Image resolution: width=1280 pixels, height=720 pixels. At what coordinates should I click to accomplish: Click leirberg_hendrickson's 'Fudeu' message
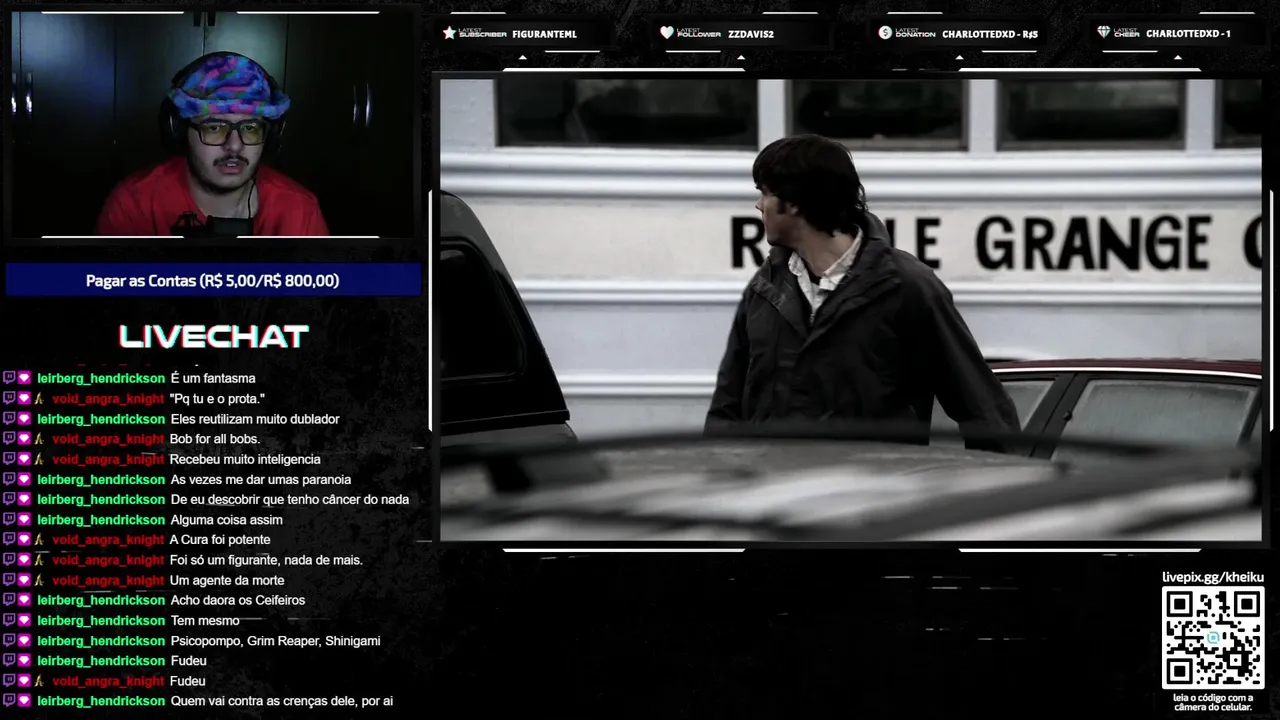pos(189,661)
